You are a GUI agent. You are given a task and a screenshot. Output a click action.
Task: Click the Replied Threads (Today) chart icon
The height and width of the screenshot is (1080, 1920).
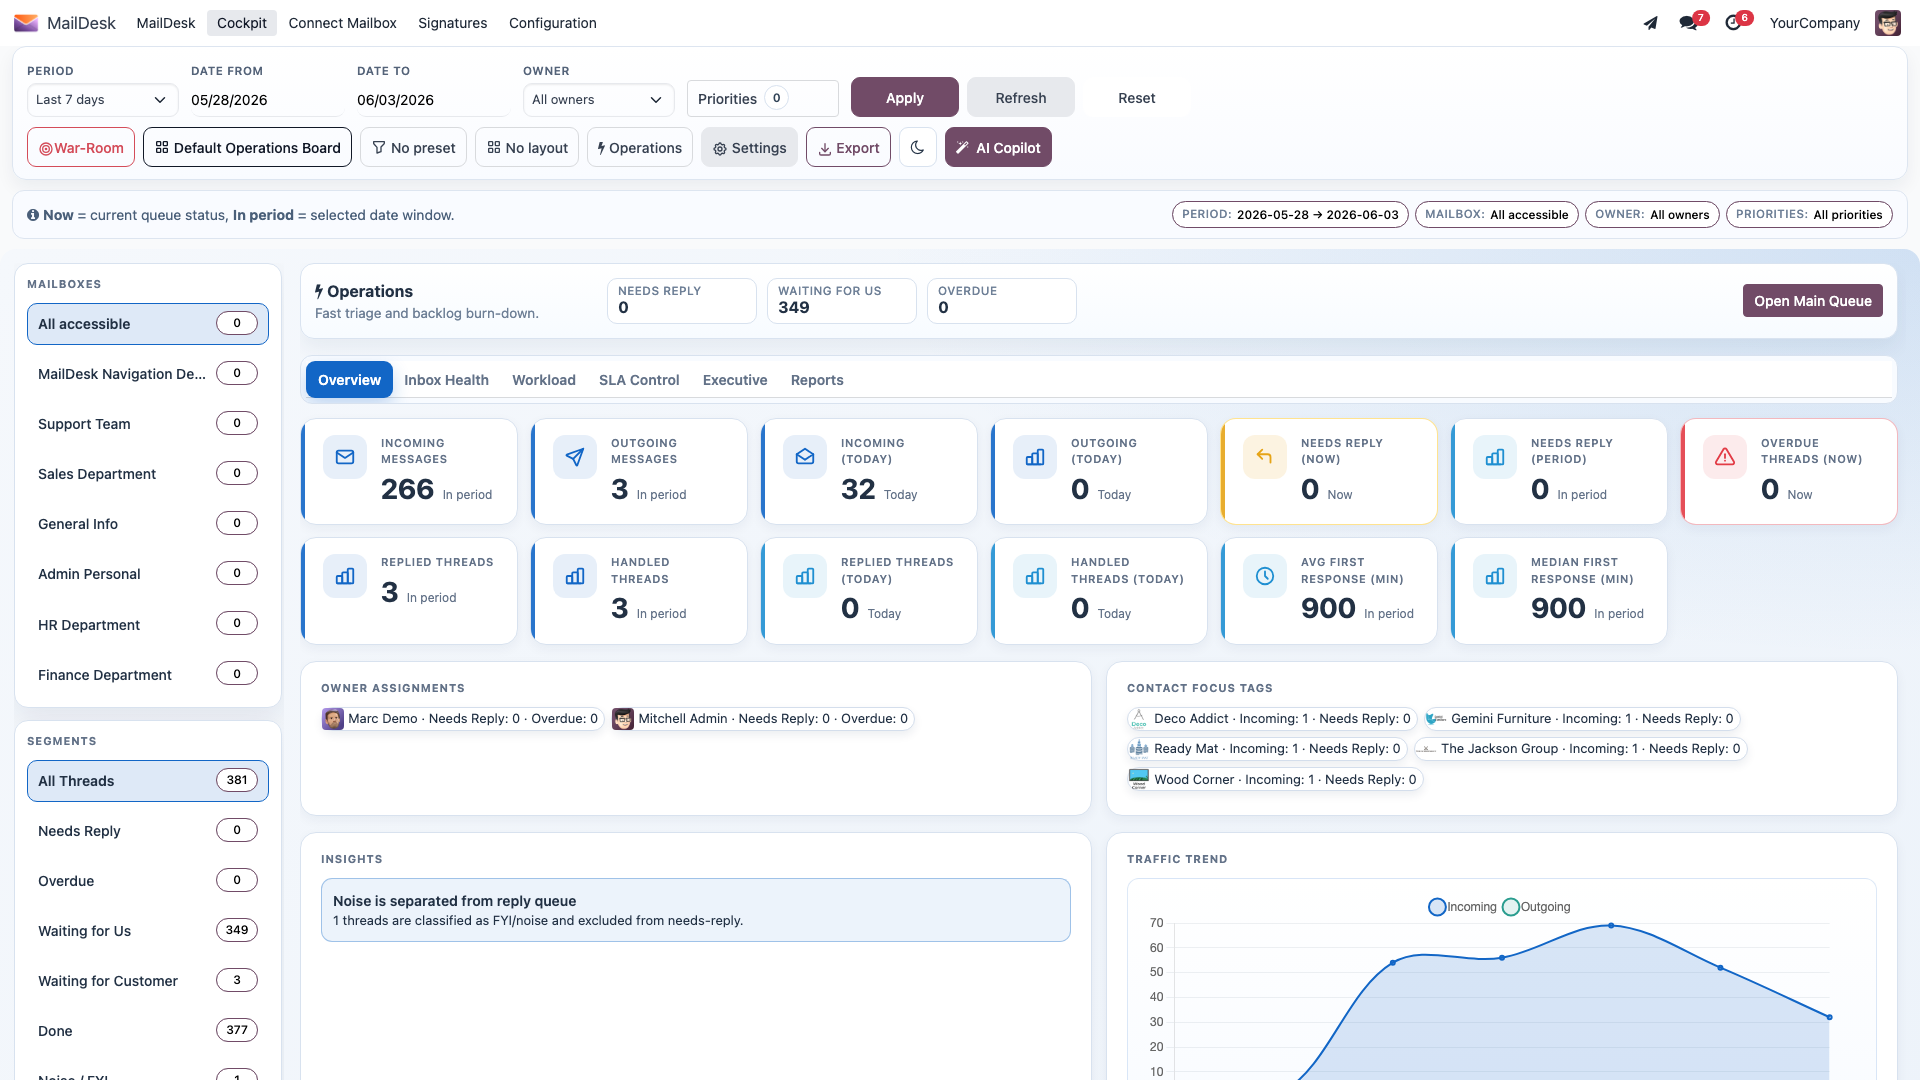coord(805,576)
